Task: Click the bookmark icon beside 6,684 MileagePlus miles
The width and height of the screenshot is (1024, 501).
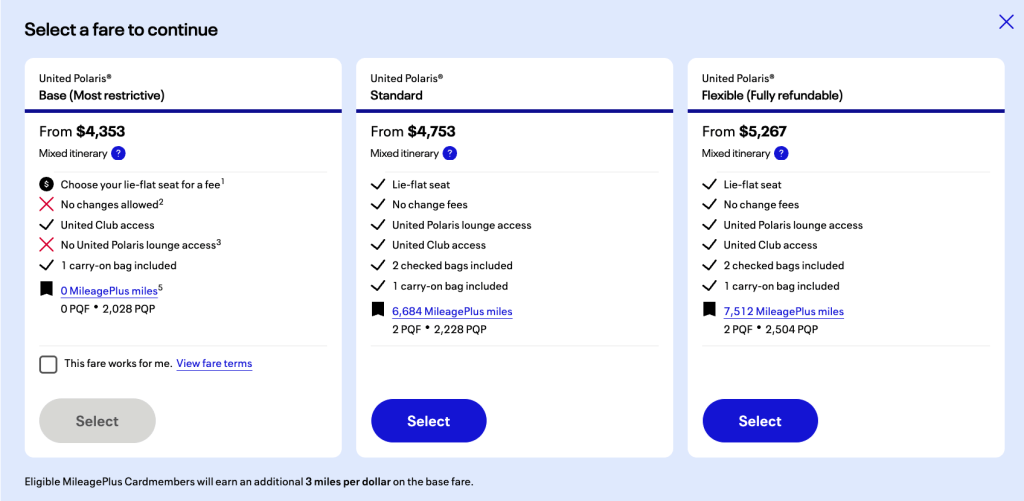Action: 378,310
